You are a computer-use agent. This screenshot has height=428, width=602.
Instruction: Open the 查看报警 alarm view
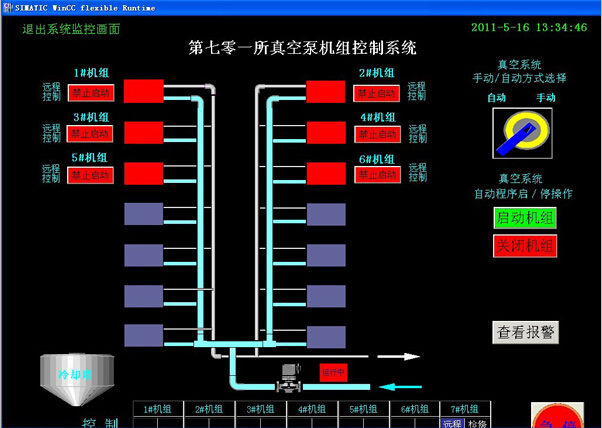pyautogui.click(x=525, y=333)
